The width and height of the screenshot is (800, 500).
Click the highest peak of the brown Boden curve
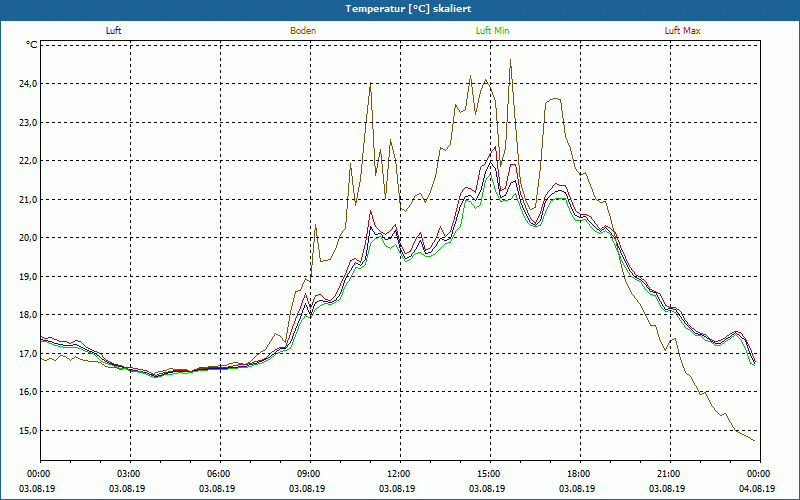point(511,60)
